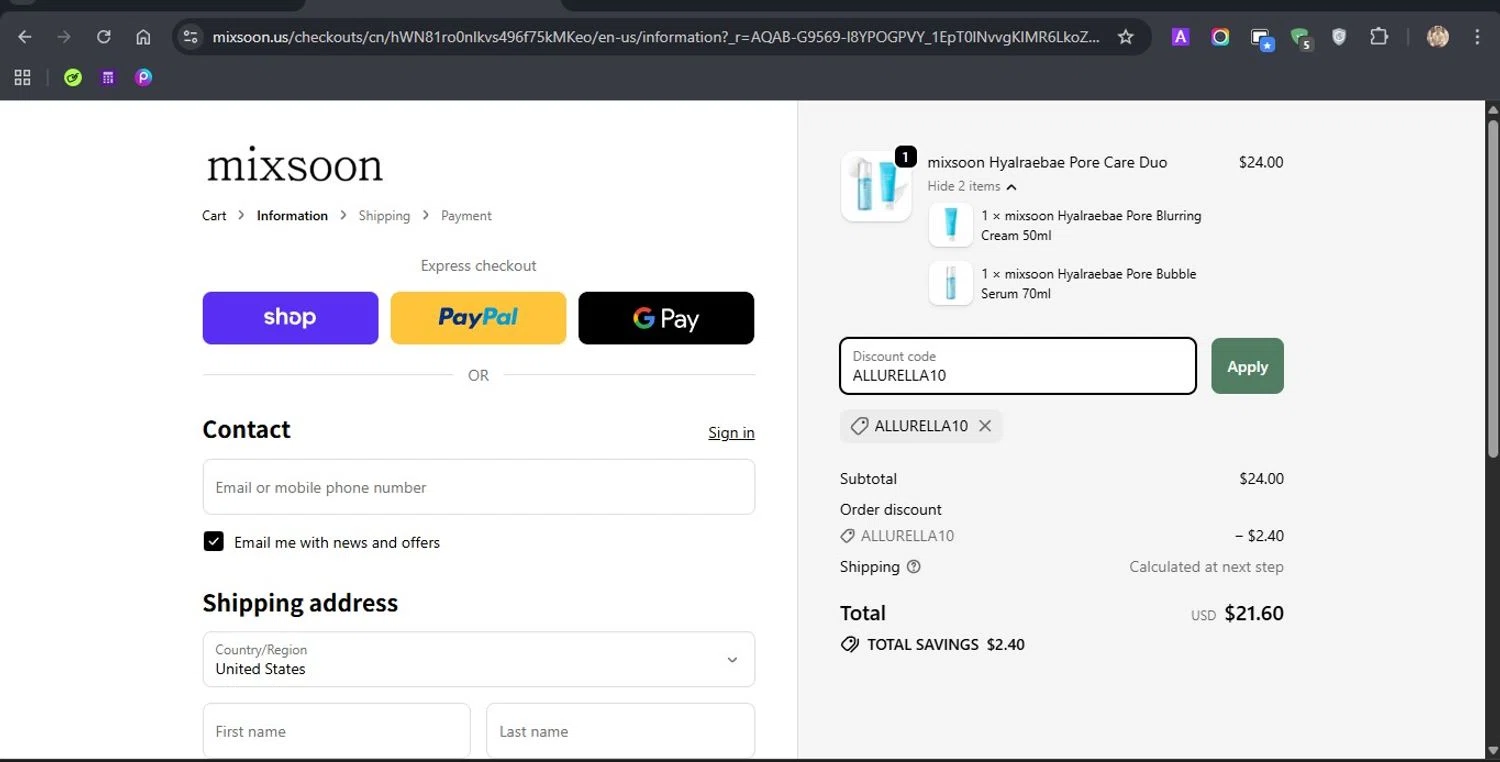1500x762 pixels.
Task: Open the rainbow circle extension
Action: (x=1220, y=37)
